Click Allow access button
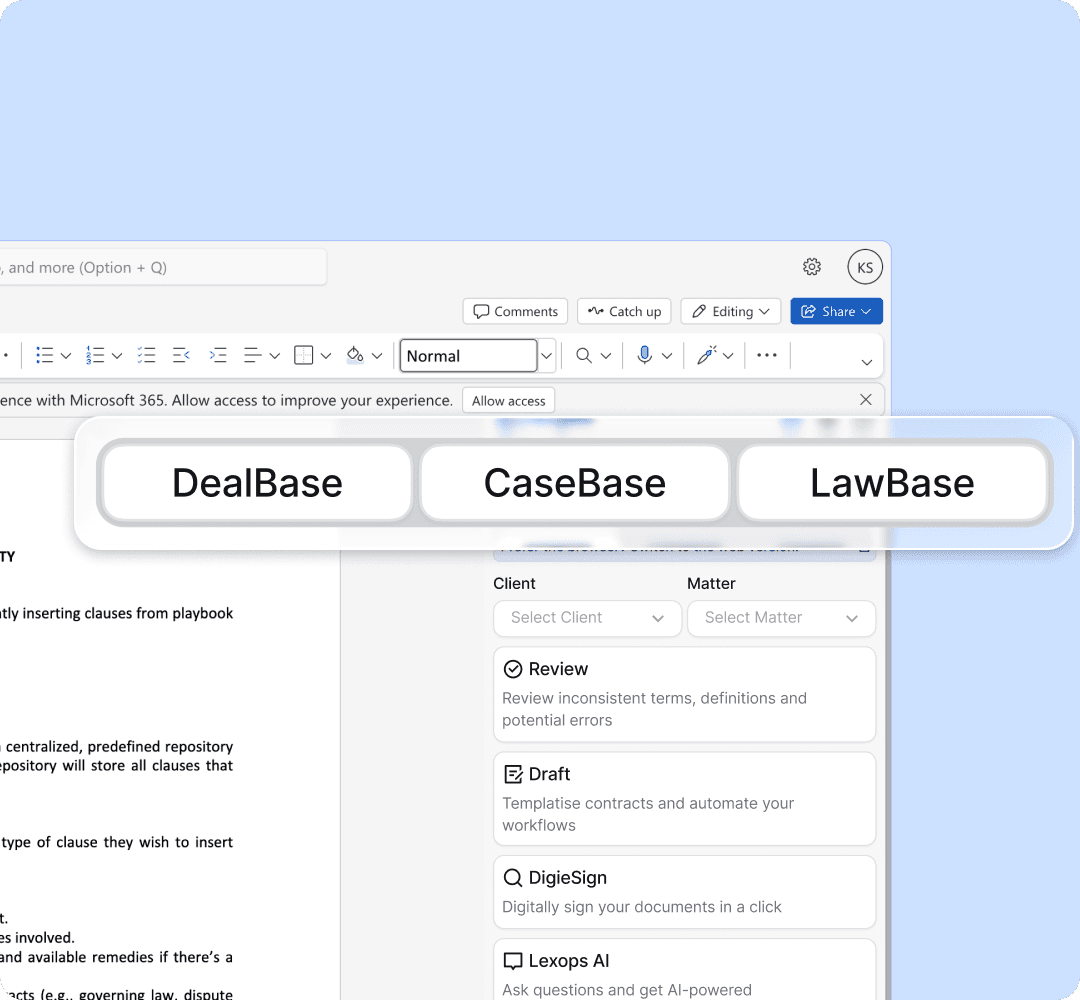The image size is (1080, 1000). (508, 401)
